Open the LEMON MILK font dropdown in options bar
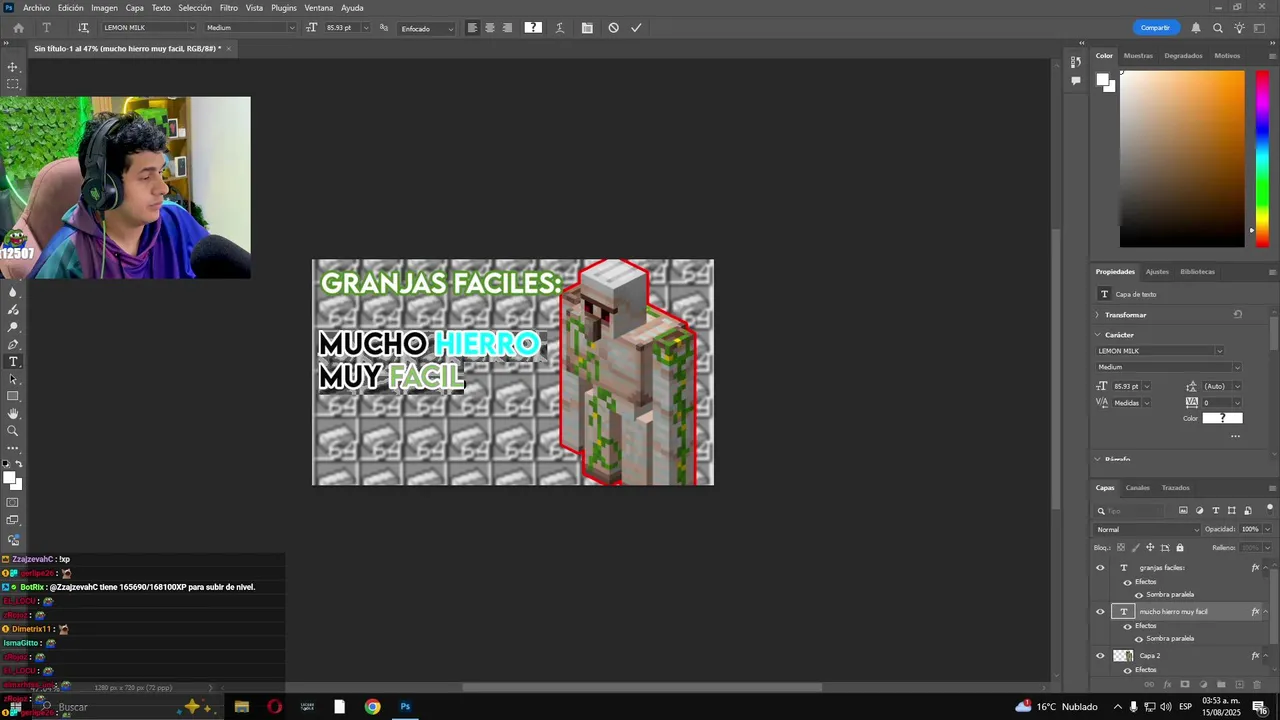Image resolution: width=1280 pixels, height=720 pixels. click(x=191, y=28)
